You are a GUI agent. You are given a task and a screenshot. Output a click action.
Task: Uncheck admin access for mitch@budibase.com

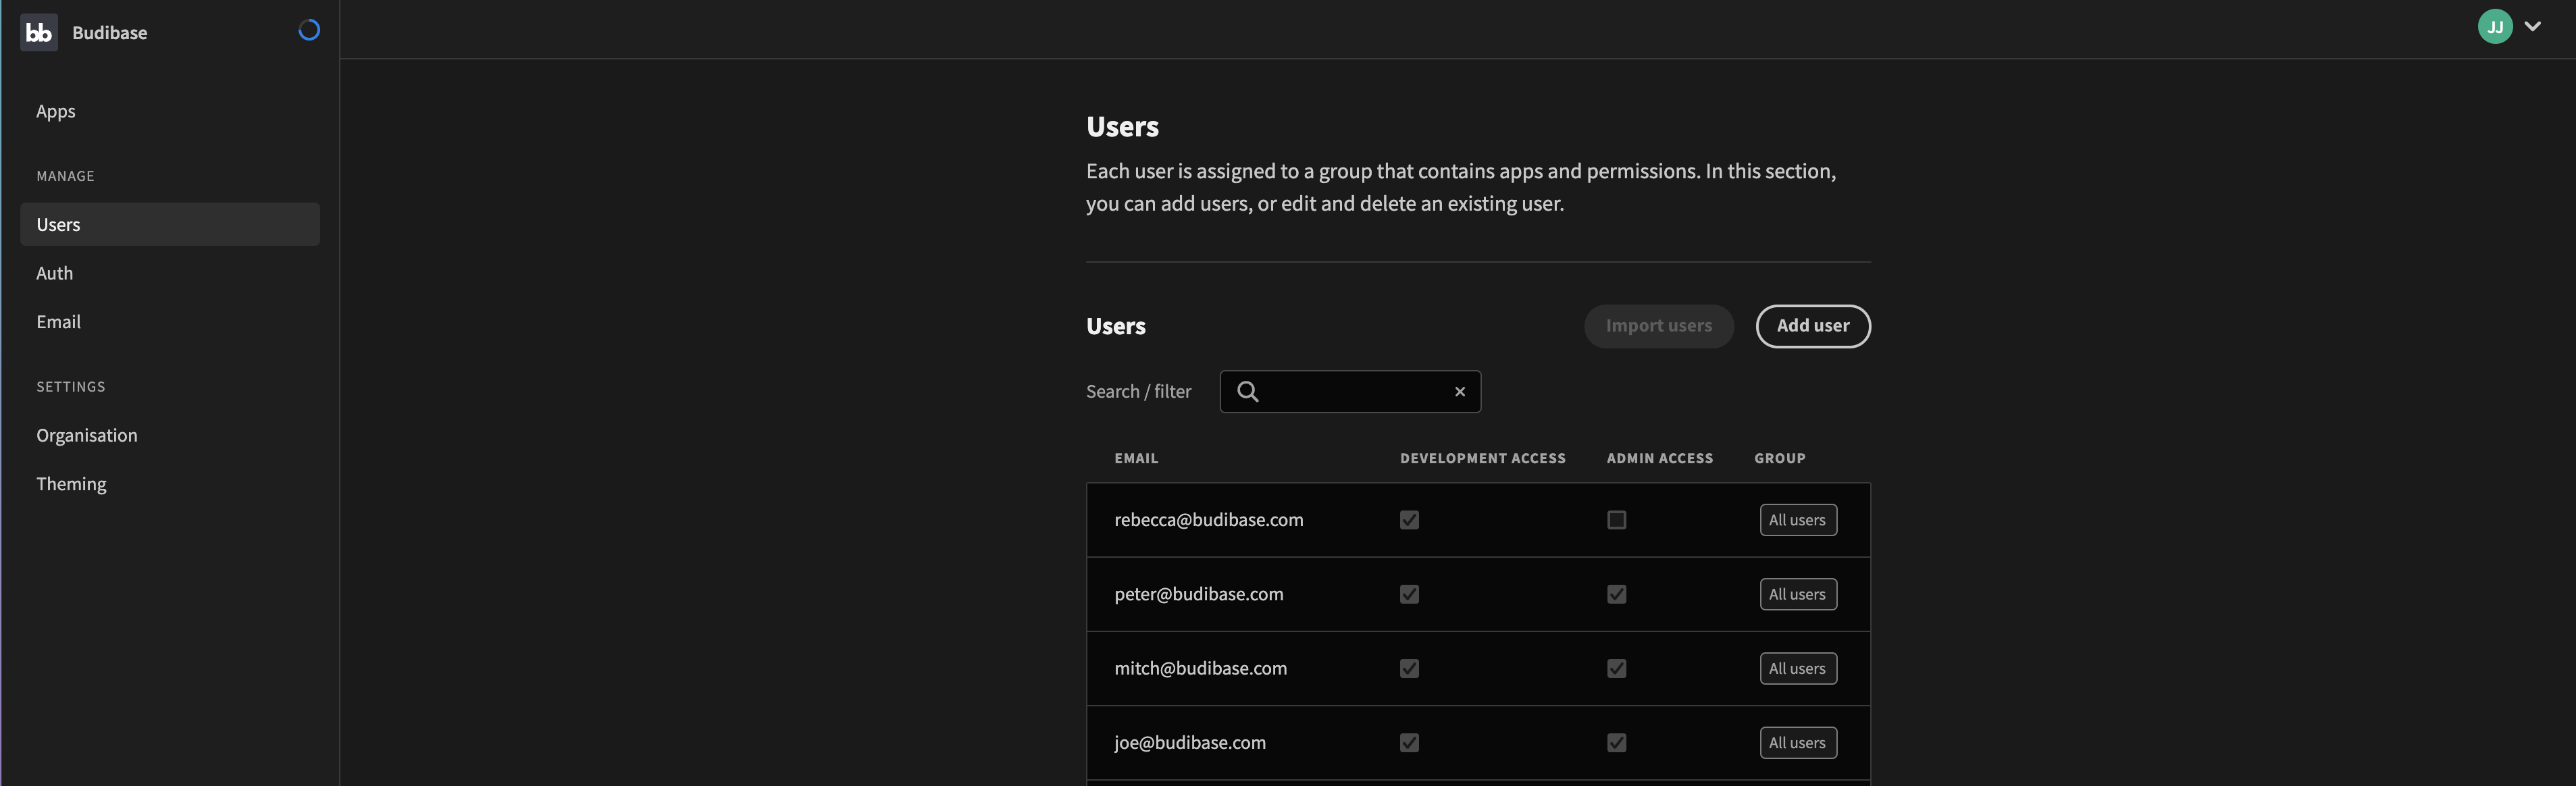pos(1616,668)
